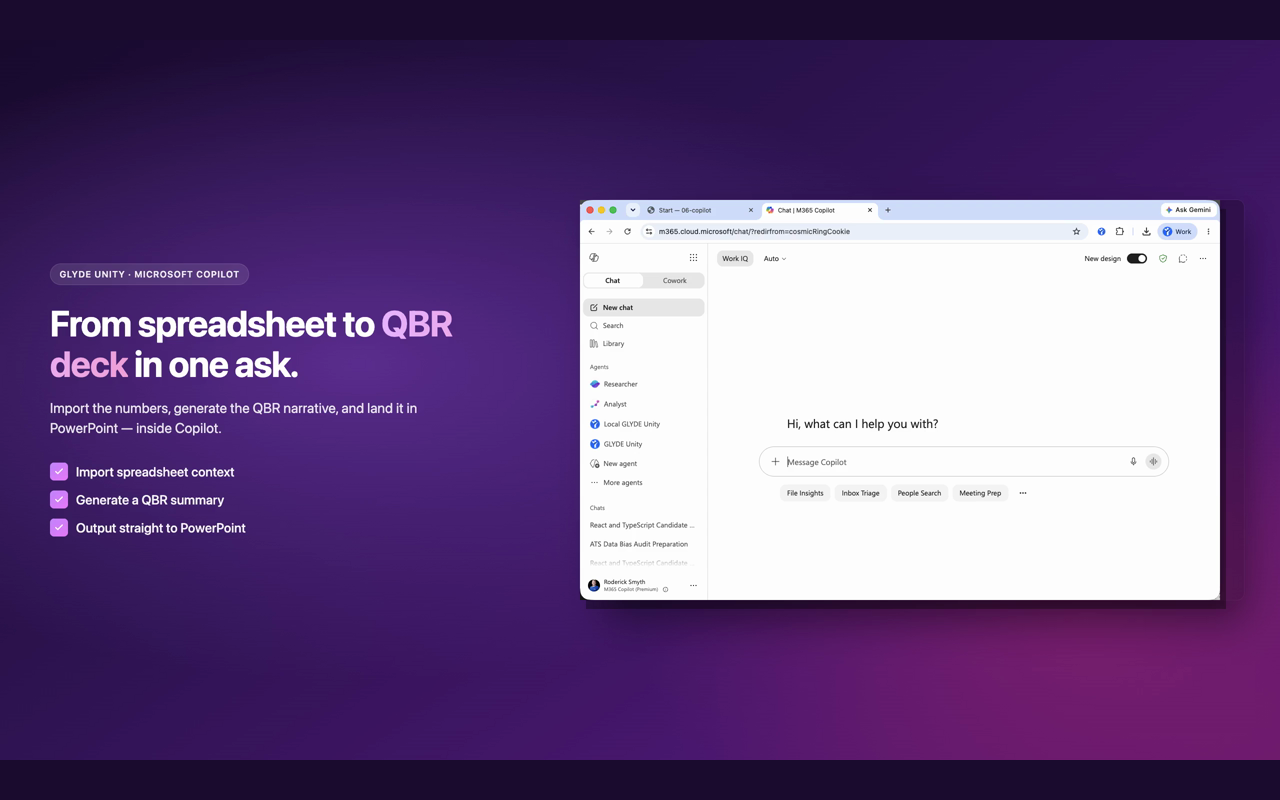This screenshot has width=1280, height=800.
Task: Toggle the New design switch
Action: (x=1137, y=259)
